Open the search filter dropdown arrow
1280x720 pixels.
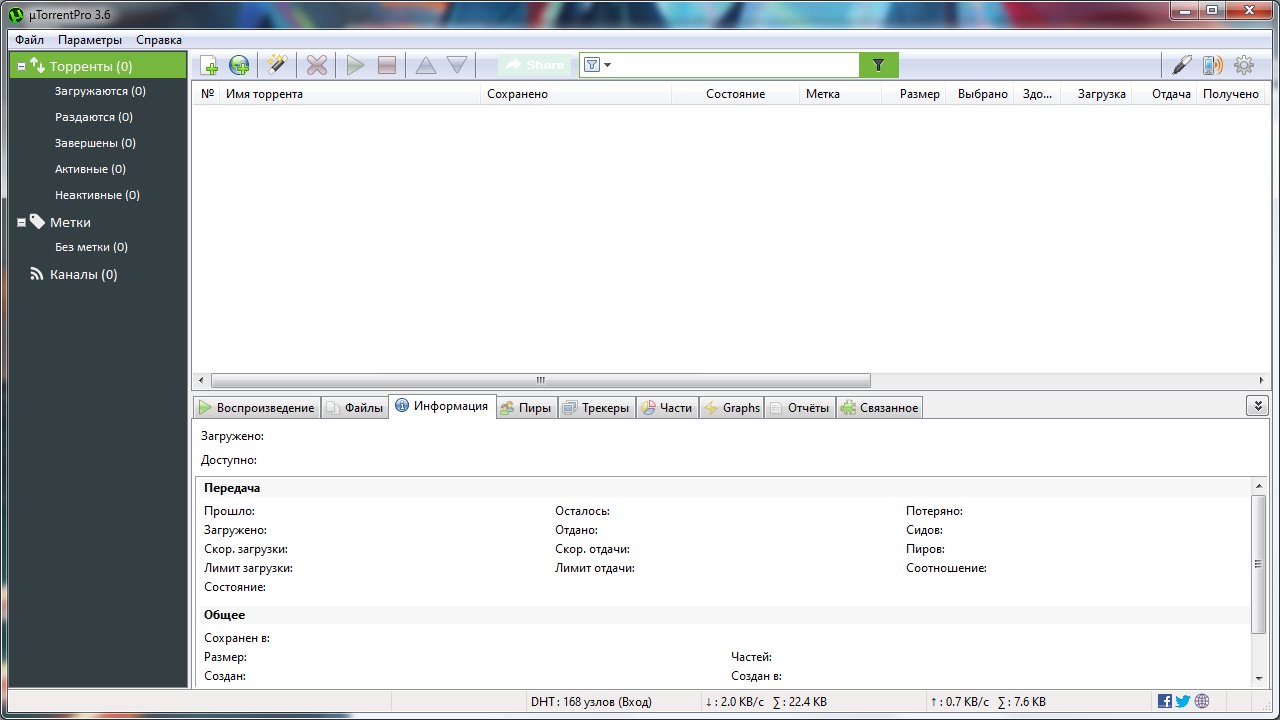(607, 66)
